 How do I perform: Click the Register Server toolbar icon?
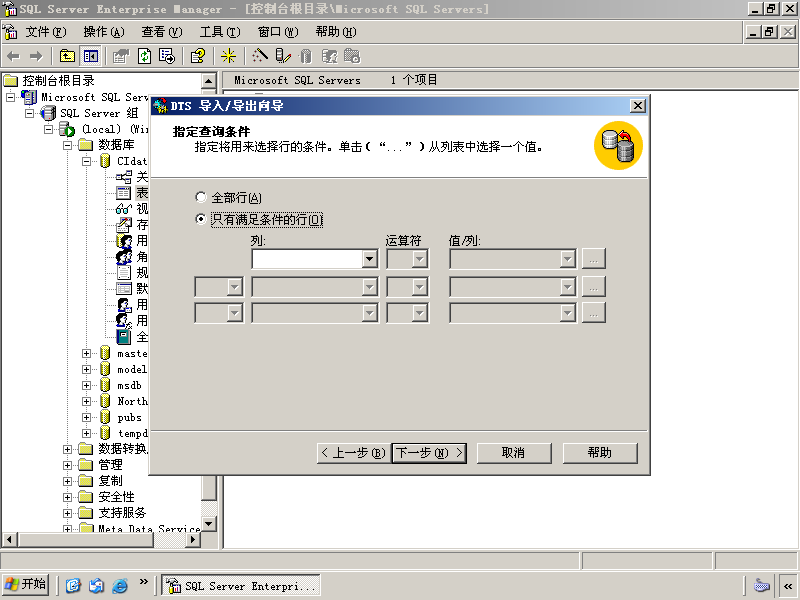(282, 56)
